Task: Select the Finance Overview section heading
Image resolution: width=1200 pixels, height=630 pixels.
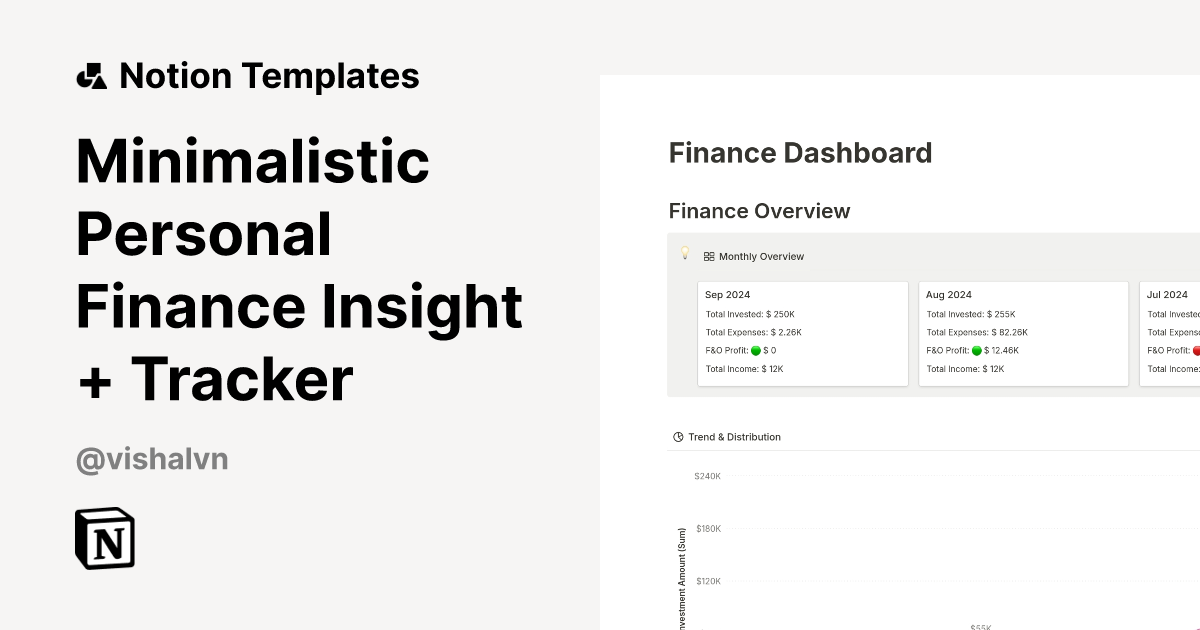Action: [x=759, y=211]
